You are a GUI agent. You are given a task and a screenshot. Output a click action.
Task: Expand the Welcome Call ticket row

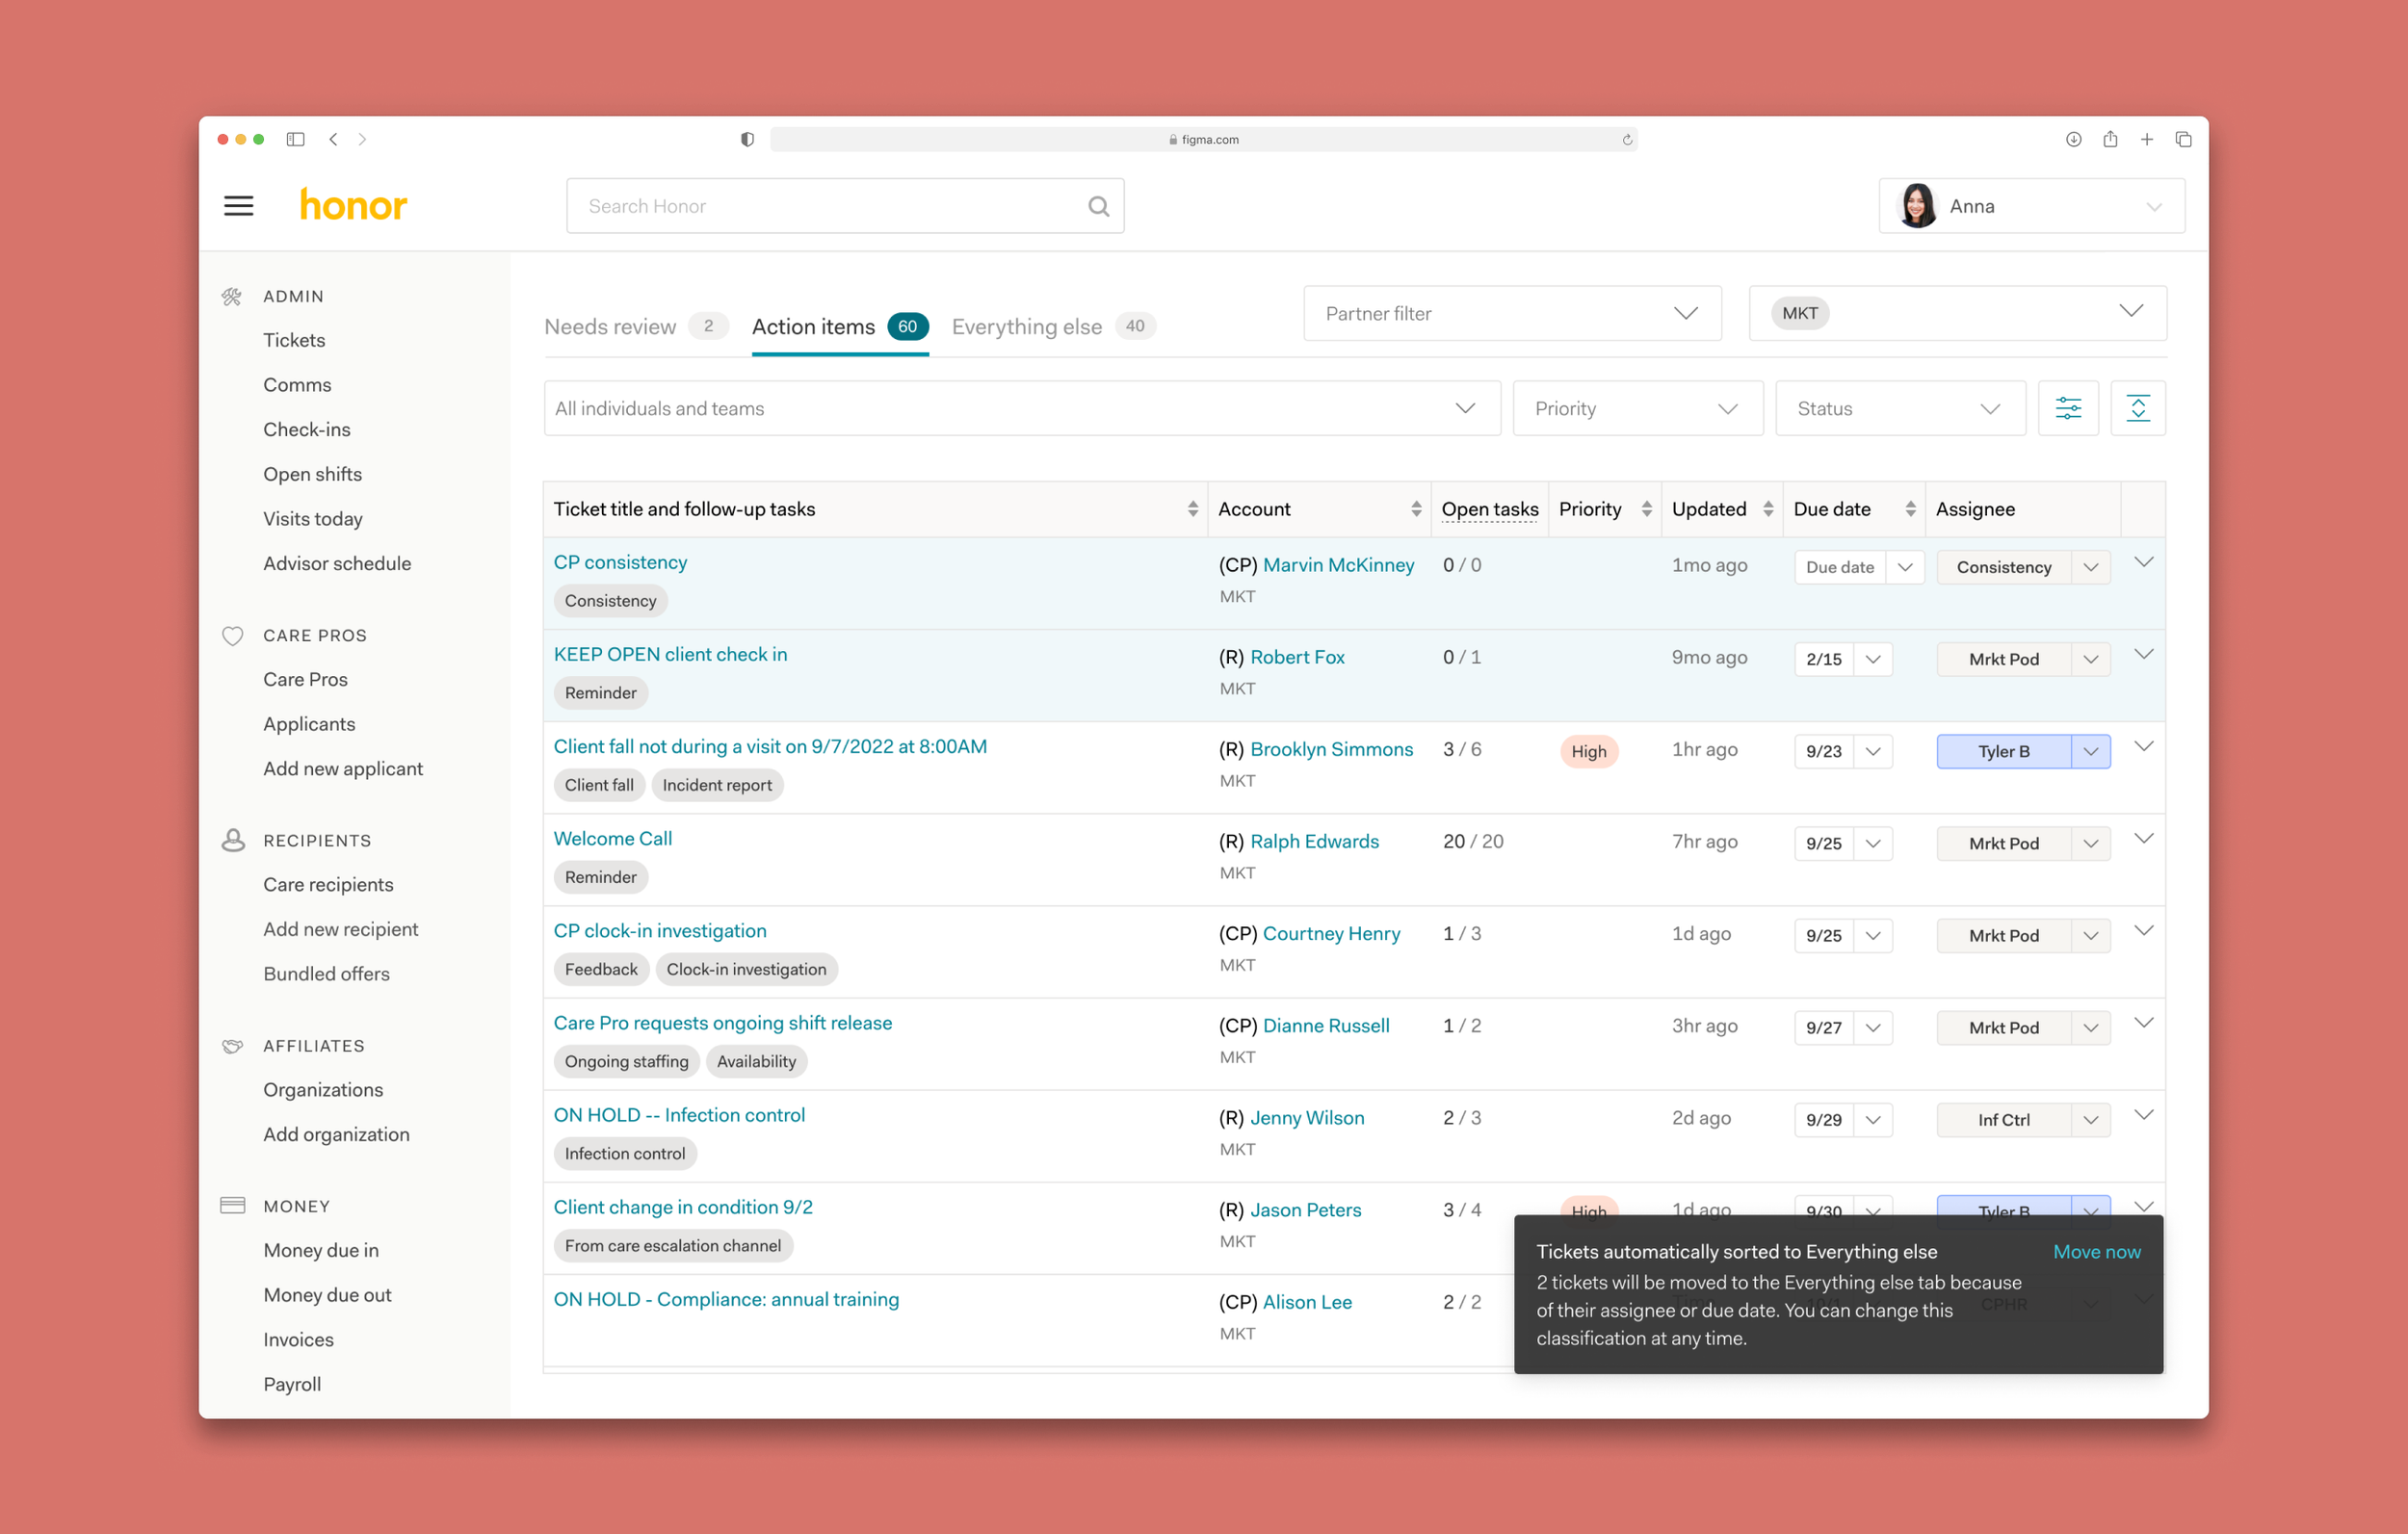2143,838
